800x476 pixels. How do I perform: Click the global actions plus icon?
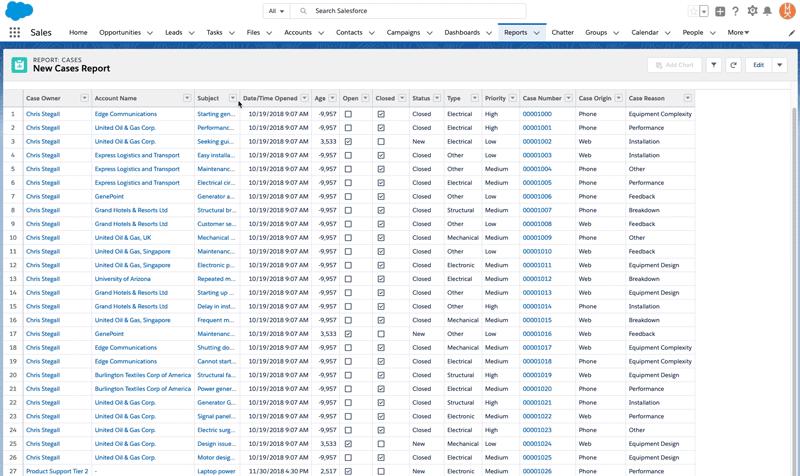click(720, 11)
